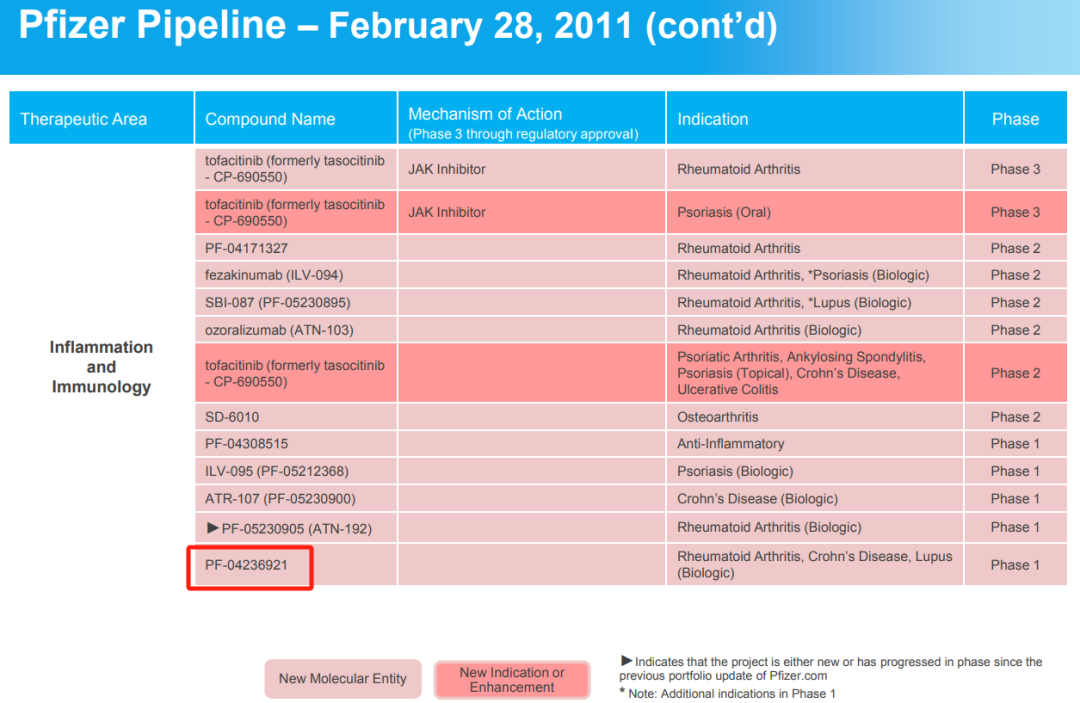The width and height of the screenshot is (1080, 703).
Task: Click the Psoriatic Arthritis, Ankylosing Spondylitis indication cell
Action: pyautogui.click(x=815, y=373)
